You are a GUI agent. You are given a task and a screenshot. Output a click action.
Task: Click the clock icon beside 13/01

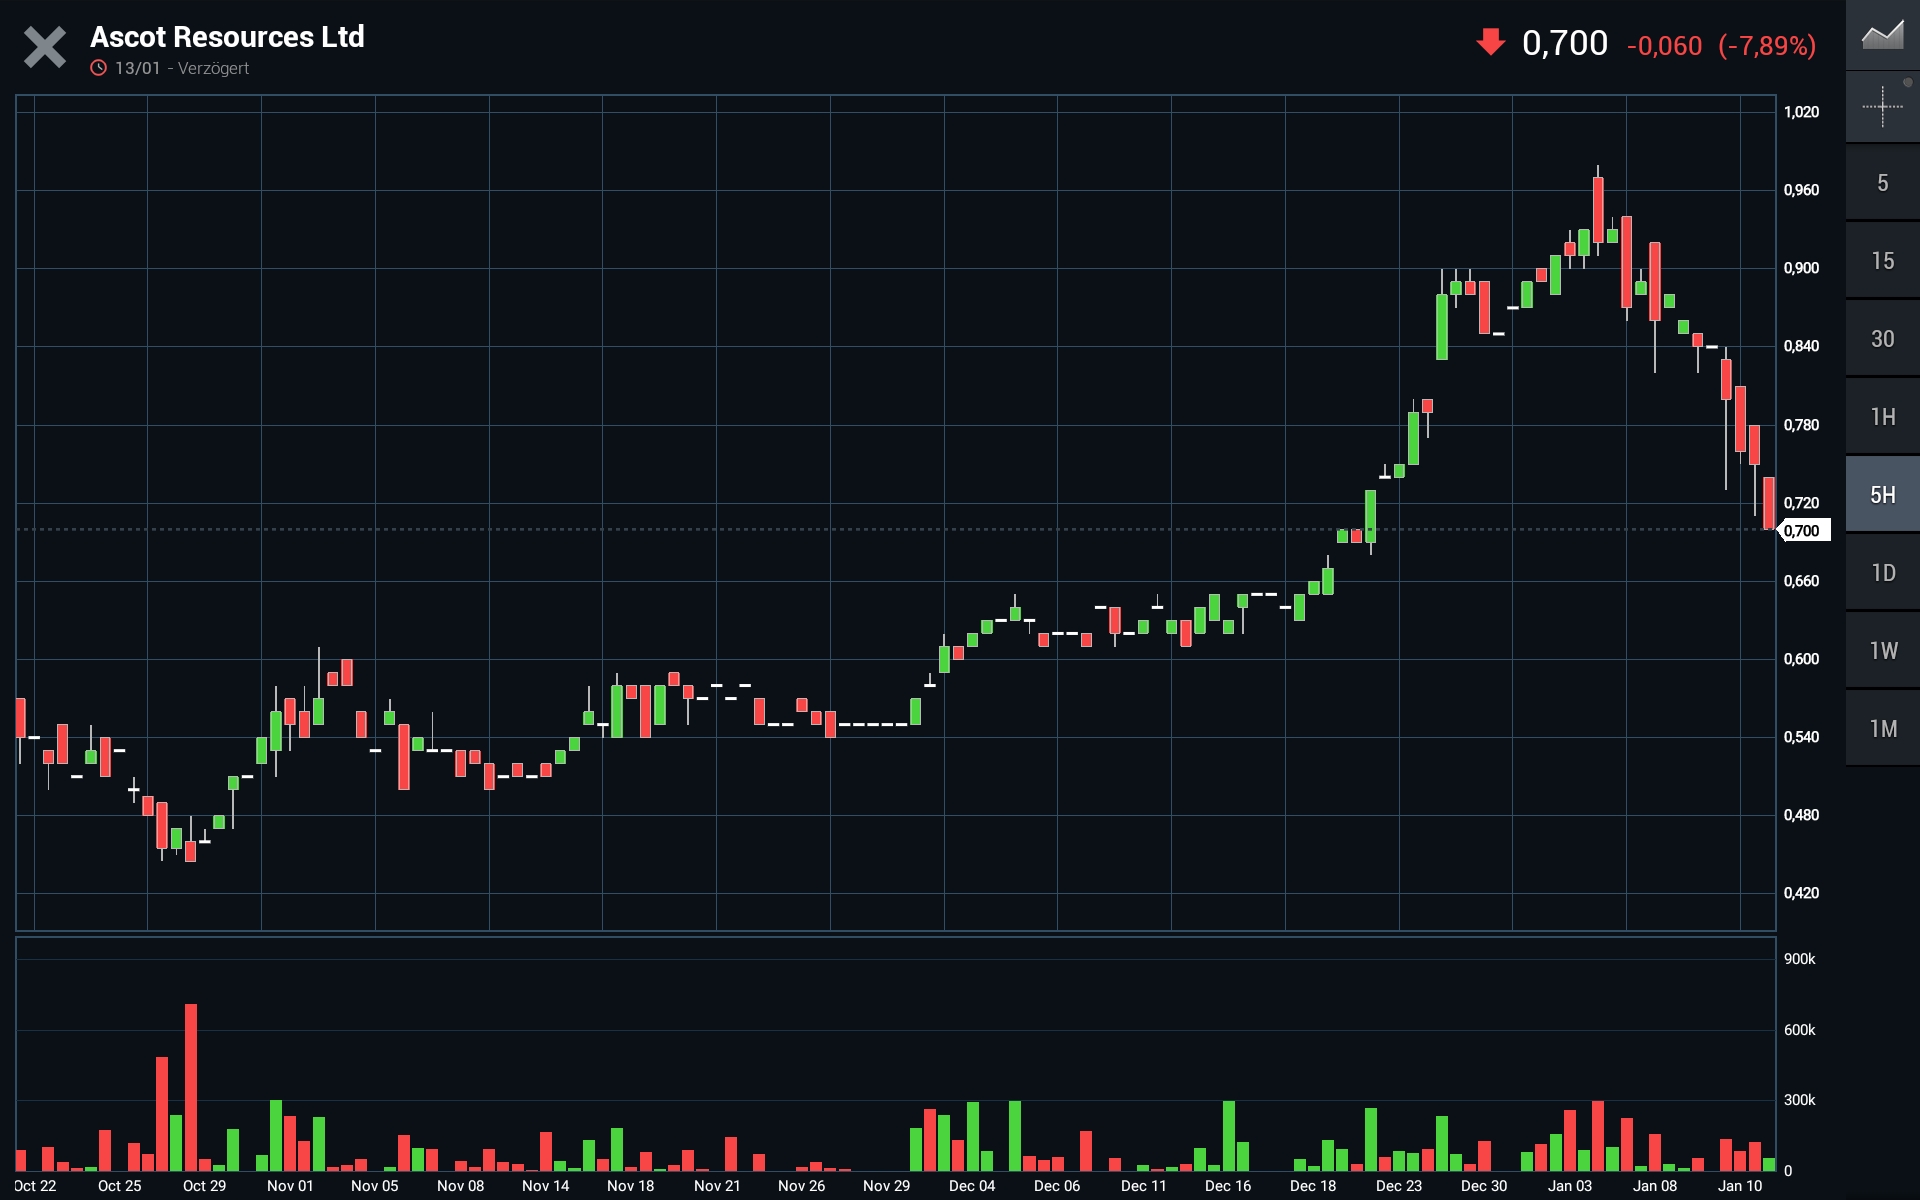point(98,68)
